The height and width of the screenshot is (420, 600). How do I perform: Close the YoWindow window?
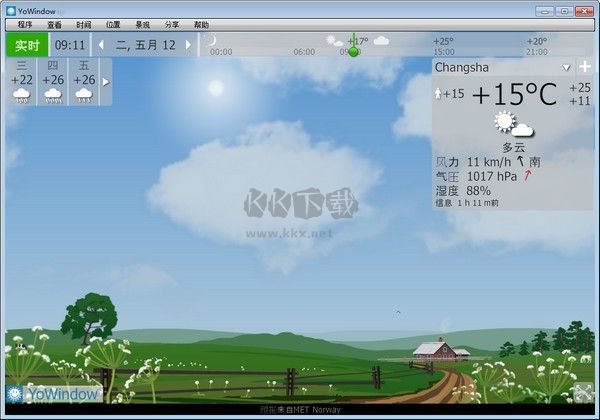click(585, 11)
